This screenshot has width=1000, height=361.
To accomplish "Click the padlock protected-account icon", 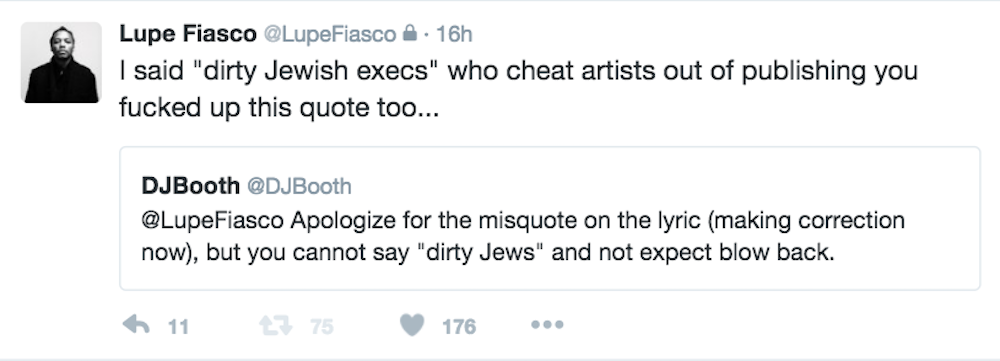I will pyautogui.click(x=410, y=33).
